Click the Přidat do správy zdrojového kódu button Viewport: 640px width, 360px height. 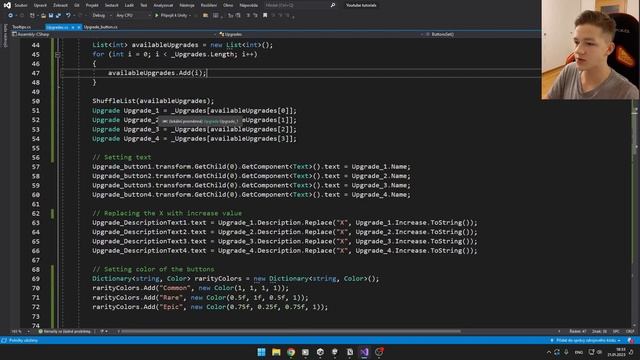586,340
